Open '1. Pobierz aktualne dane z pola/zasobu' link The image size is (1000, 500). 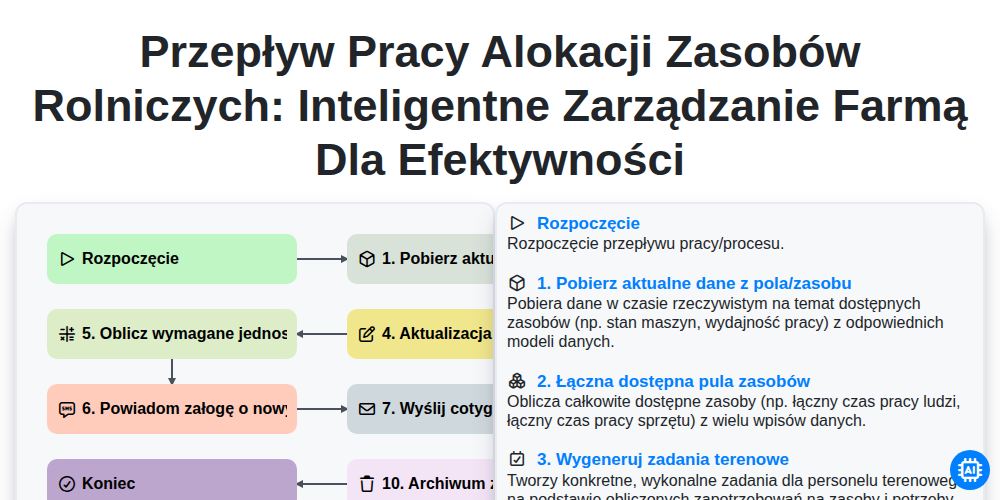click(694, 283)
